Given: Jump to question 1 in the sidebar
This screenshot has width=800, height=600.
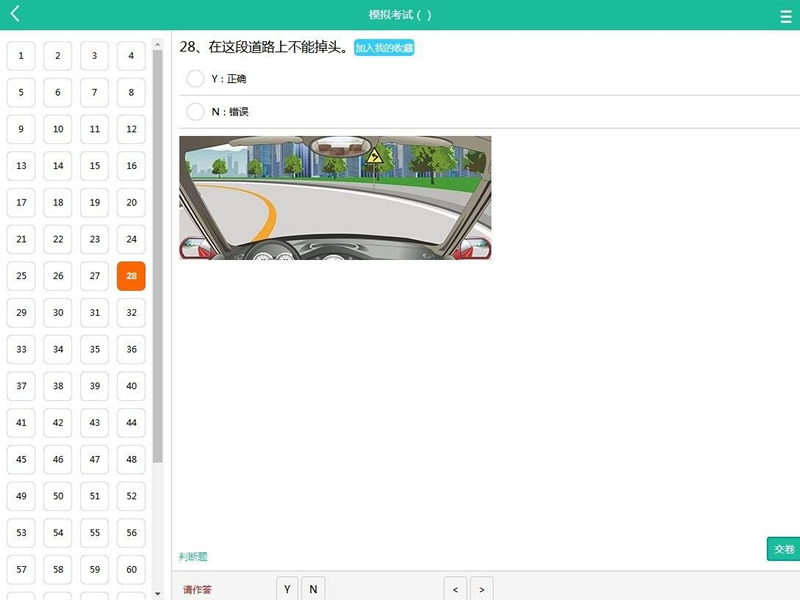Looking at the screenshot, I should (x=21, y=56).
